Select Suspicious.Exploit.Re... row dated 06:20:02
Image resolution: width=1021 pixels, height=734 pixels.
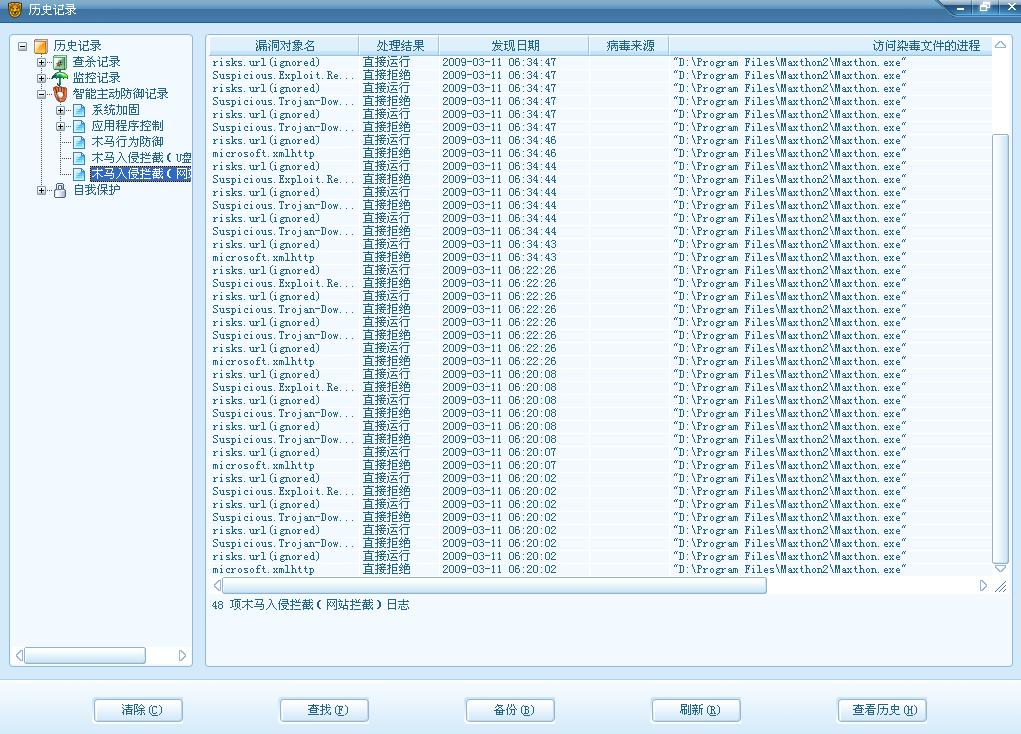tap(600, 492)
